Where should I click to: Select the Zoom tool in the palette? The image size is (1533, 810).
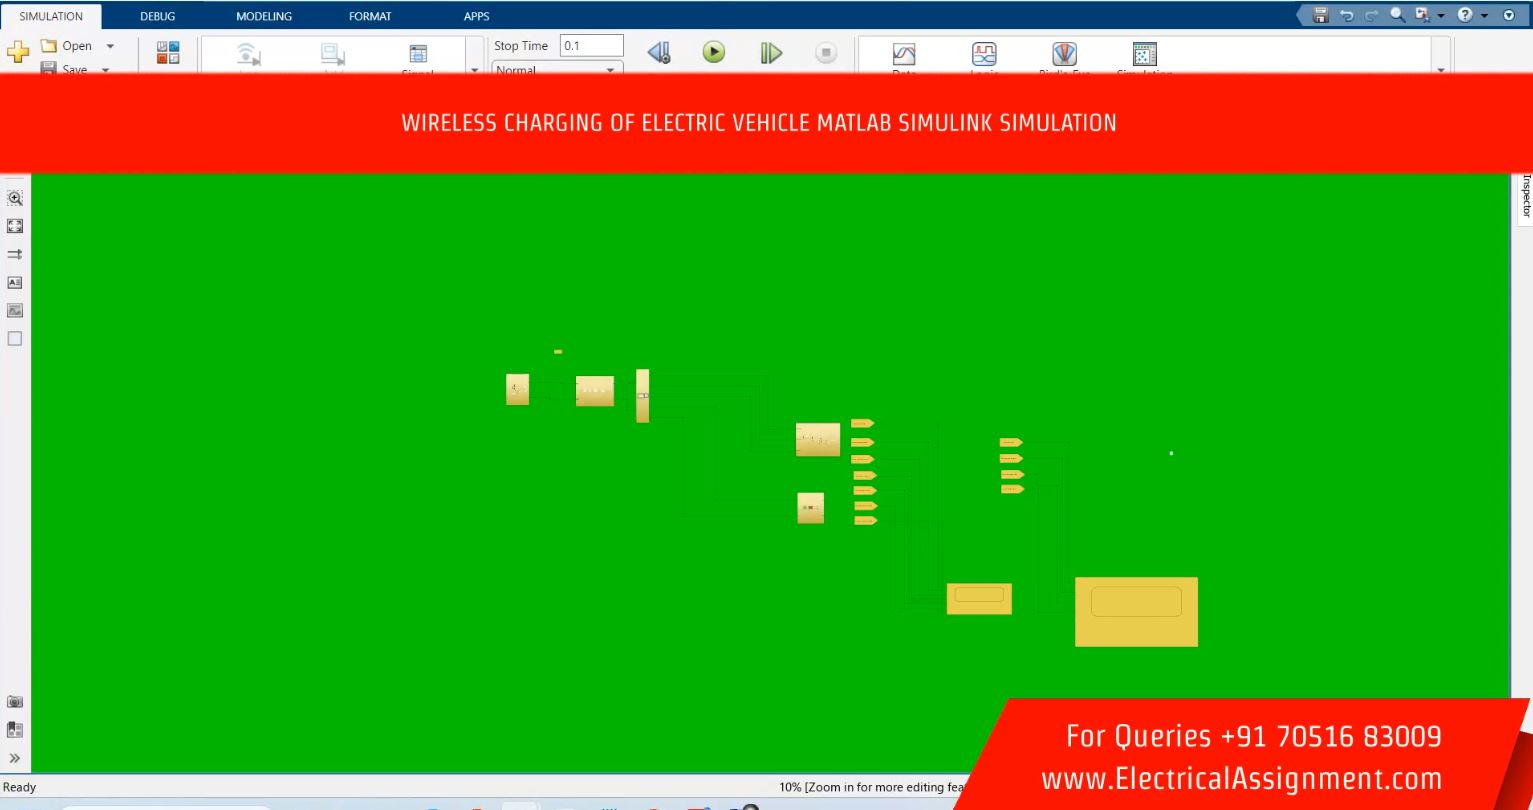[x=15, y=198]
